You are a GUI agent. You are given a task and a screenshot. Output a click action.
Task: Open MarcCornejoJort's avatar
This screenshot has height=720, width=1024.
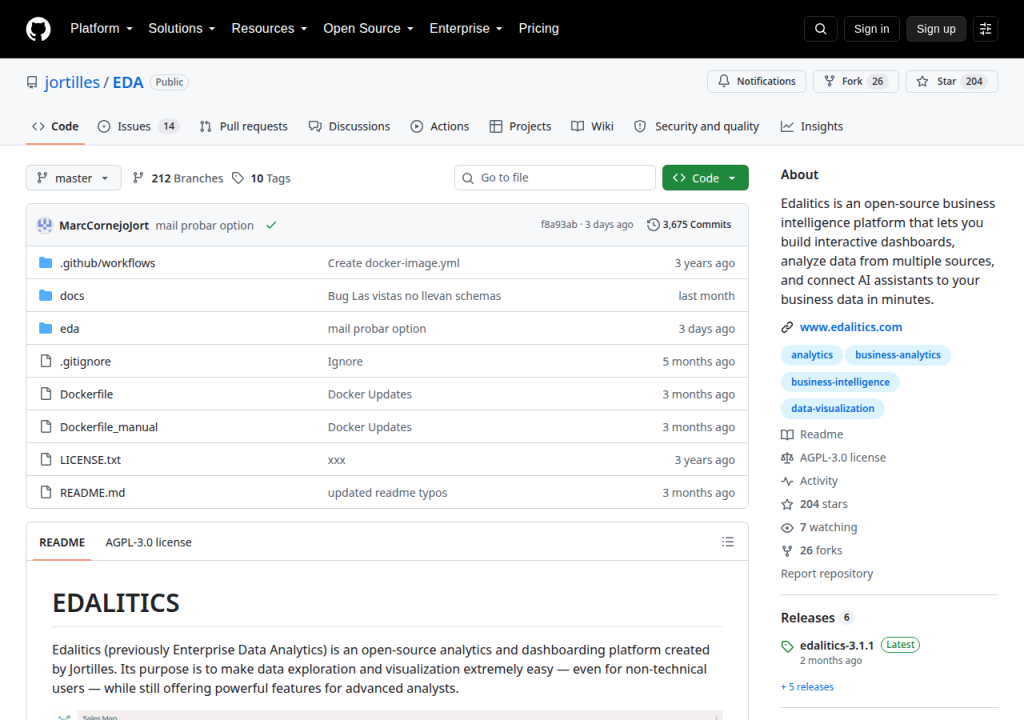click(44, 225)
